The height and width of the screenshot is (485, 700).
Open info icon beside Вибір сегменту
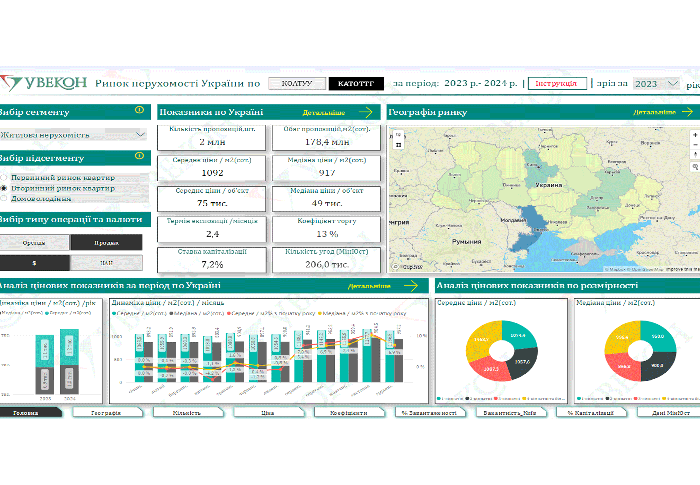coord(139,110)
